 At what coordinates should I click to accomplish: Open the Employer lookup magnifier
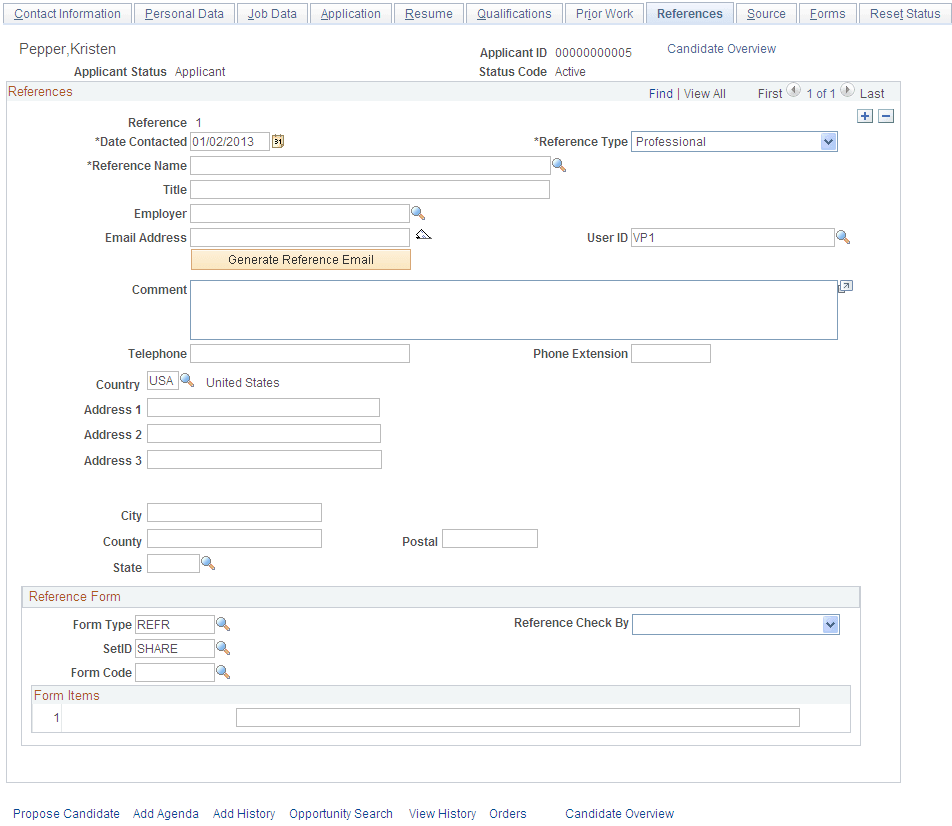pos(417,212)
